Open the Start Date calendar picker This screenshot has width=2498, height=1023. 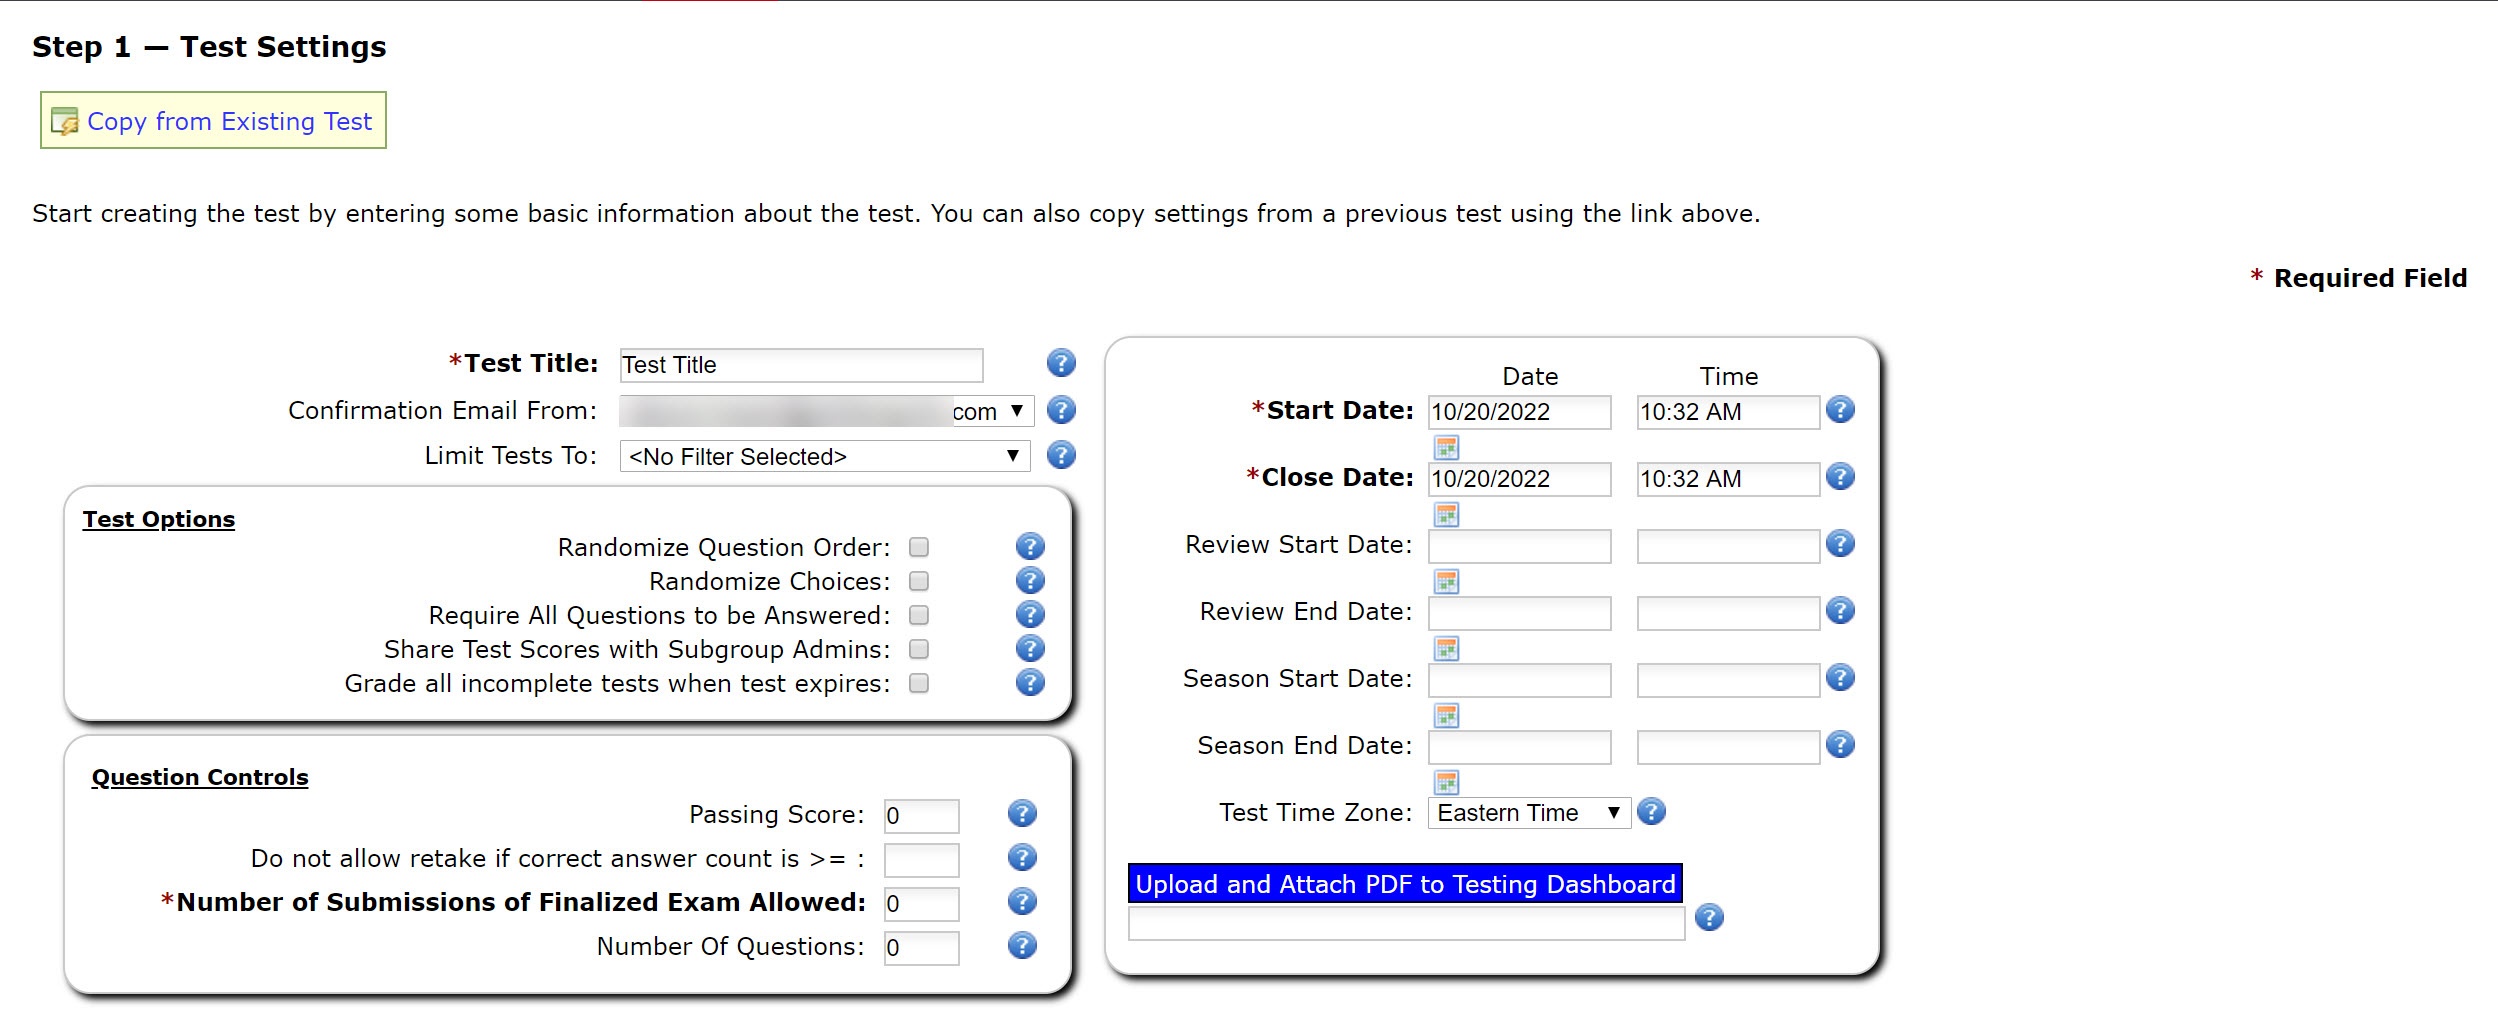[1448, 447]
